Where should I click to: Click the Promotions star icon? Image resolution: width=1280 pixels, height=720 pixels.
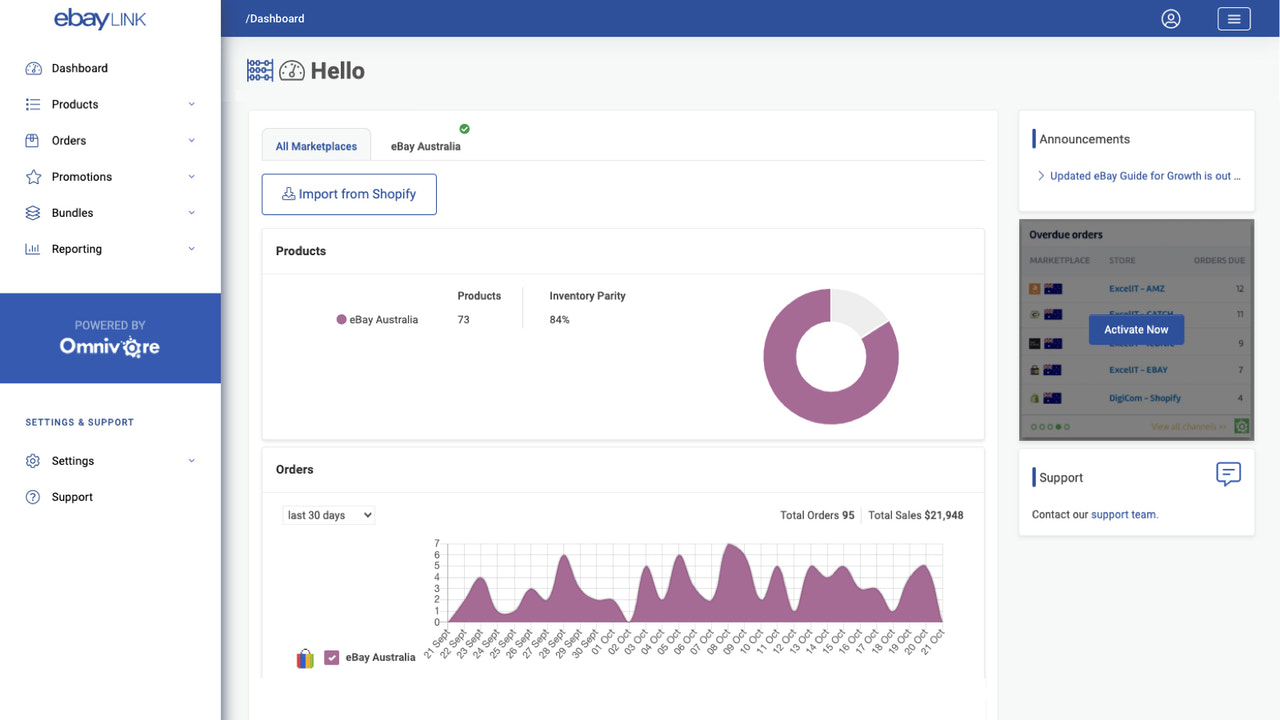pos(33,176)
